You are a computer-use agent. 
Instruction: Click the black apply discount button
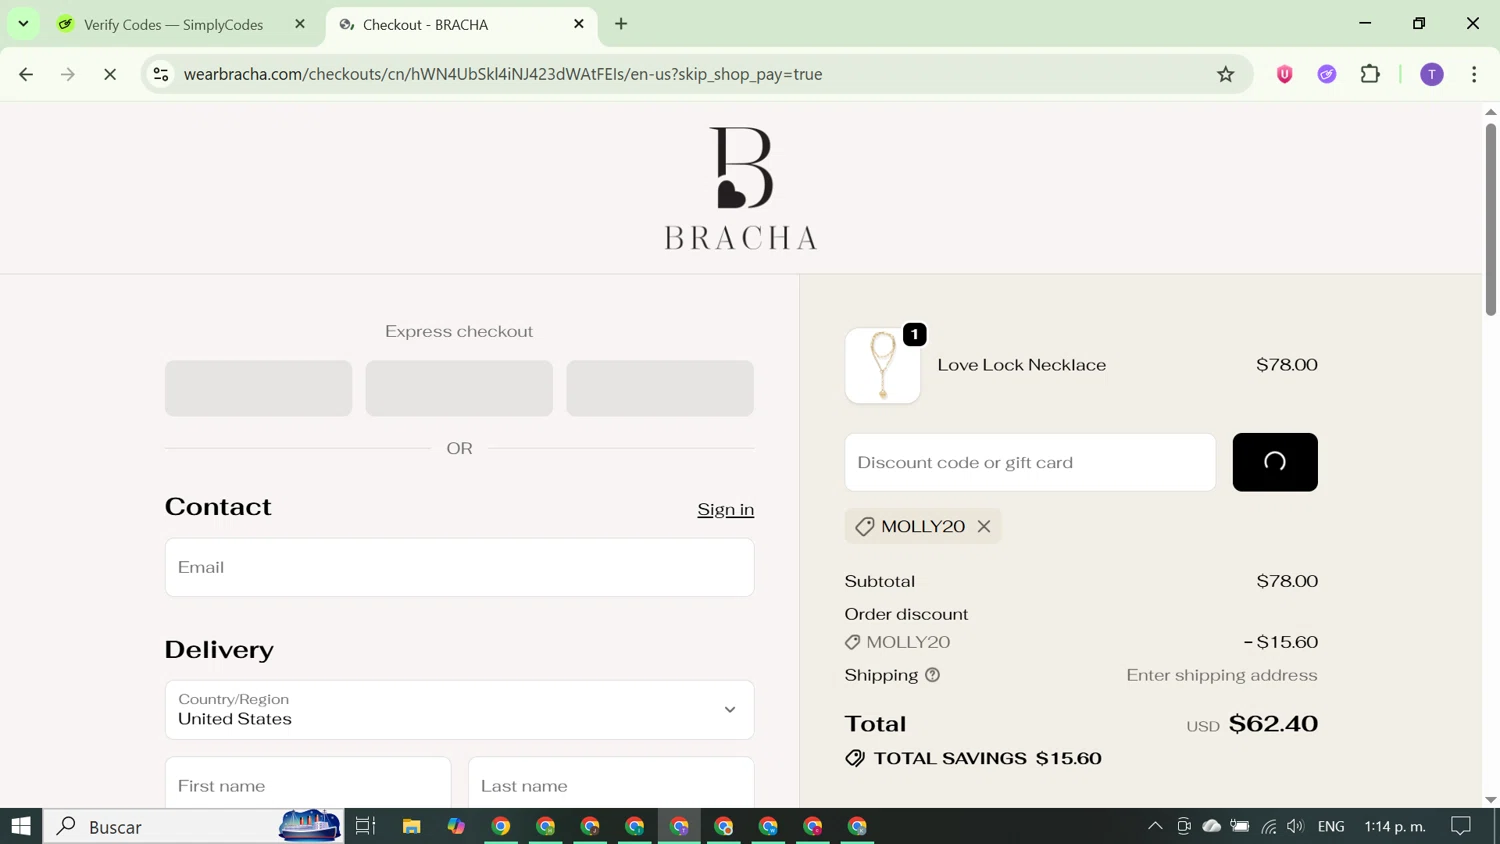tap(1275, 462)
